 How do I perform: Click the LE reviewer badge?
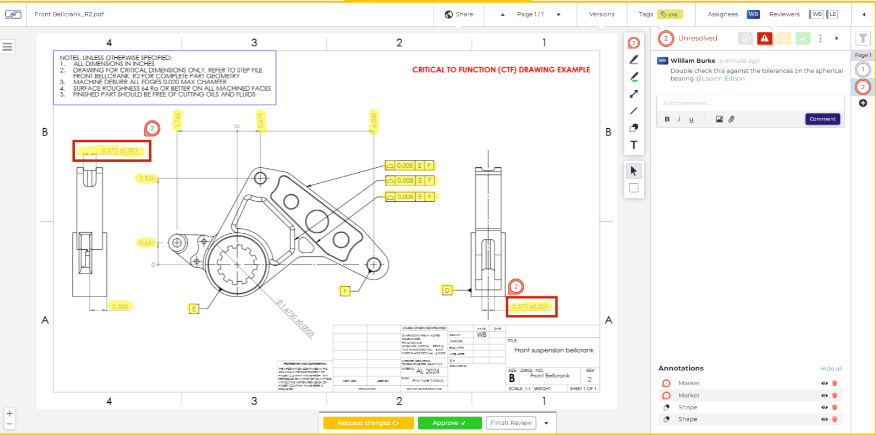833,15
